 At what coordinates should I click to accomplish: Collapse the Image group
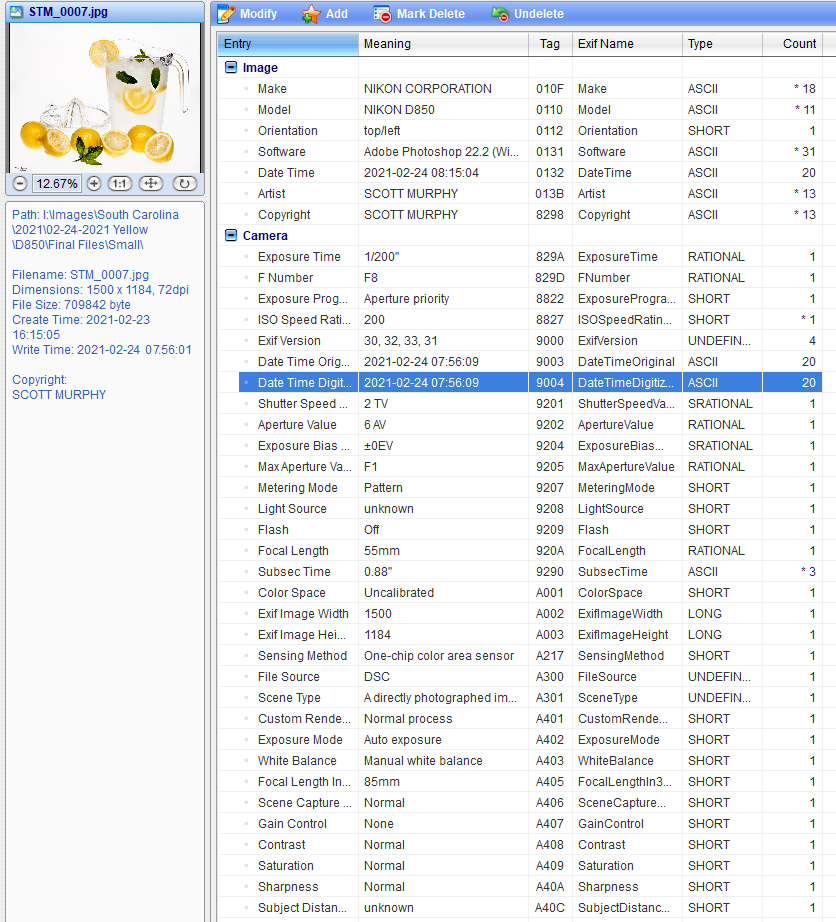(x=231, y=68)
